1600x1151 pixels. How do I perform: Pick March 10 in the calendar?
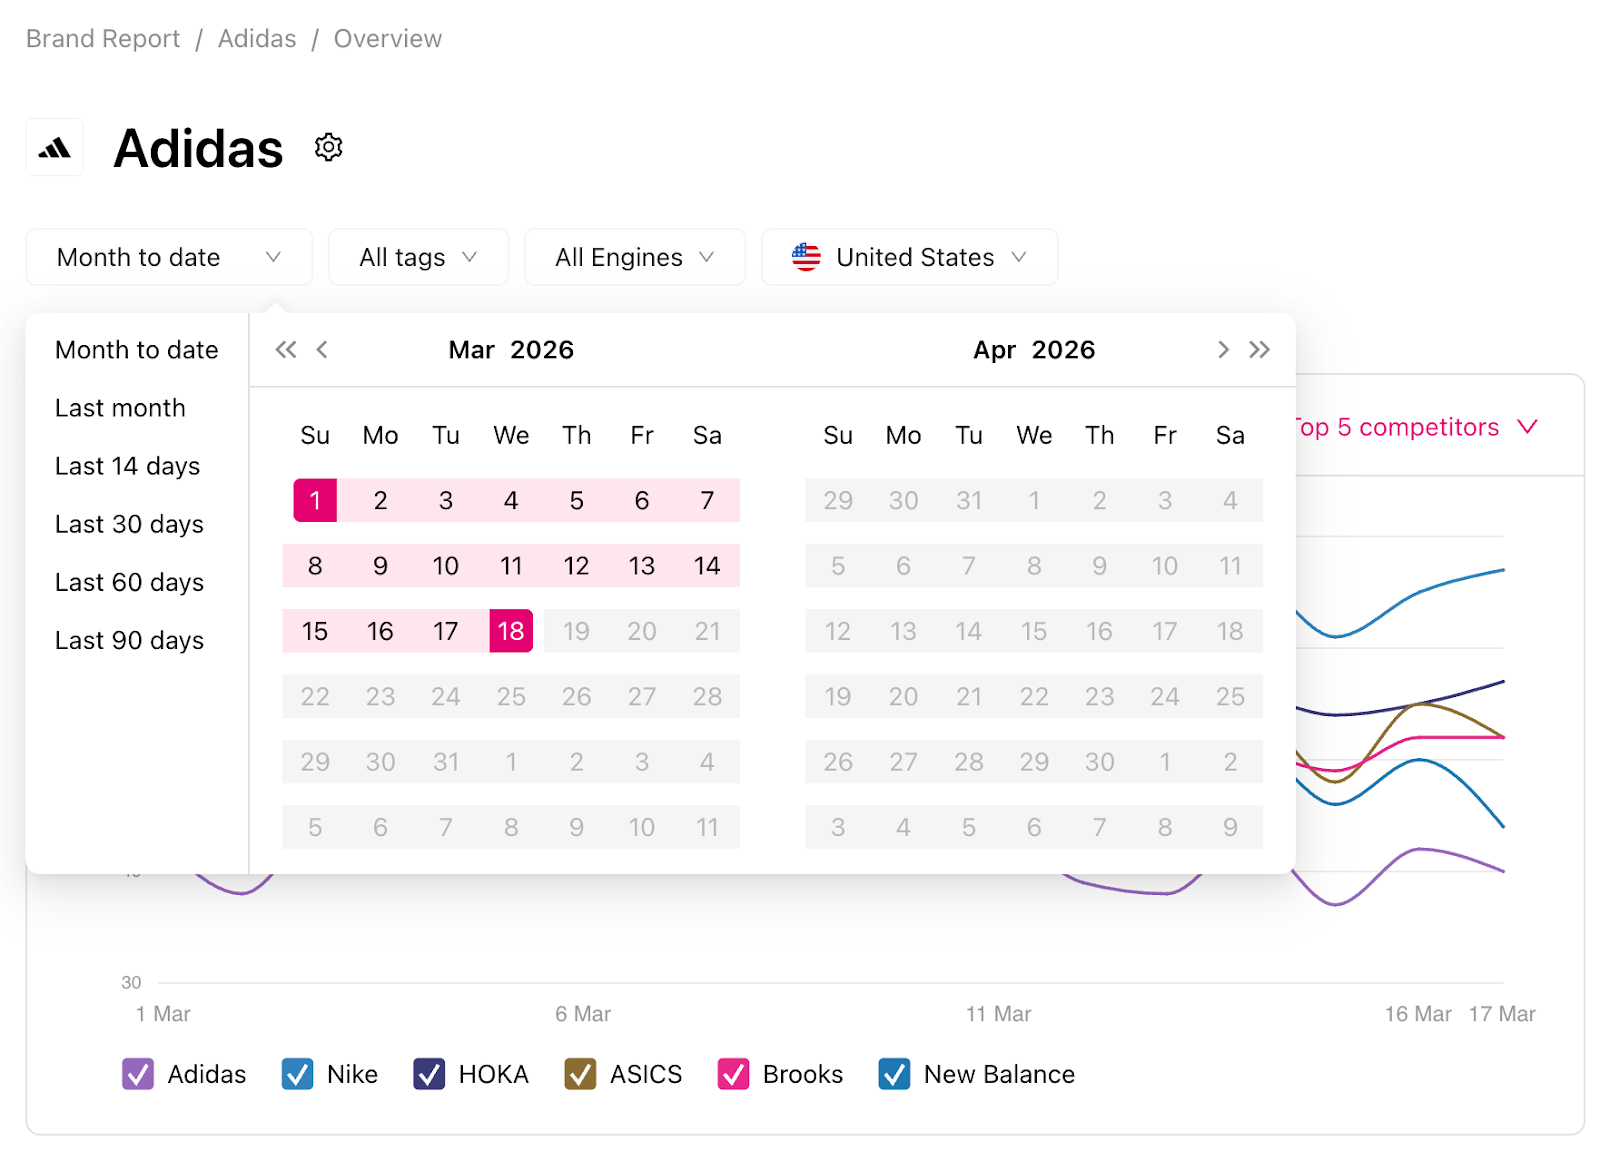[x=445, y=566]
